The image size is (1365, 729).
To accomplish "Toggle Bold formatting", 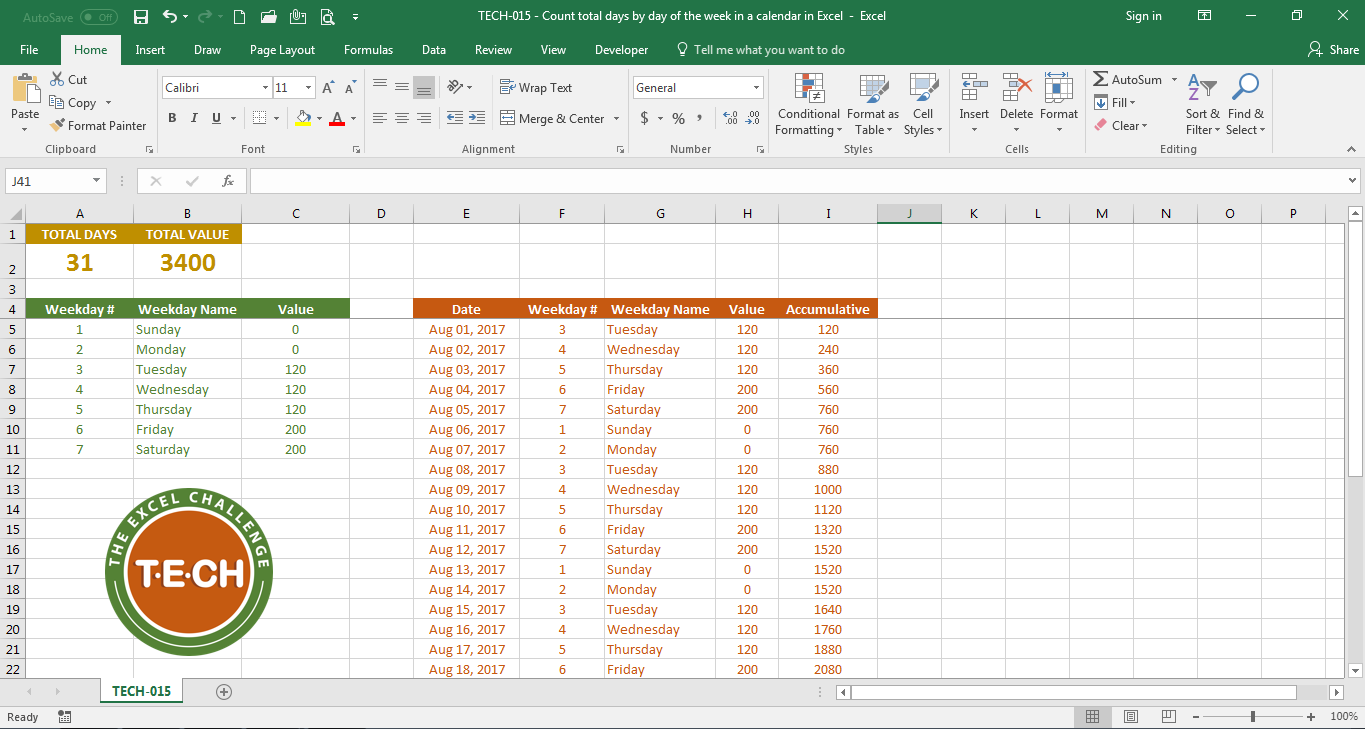I will 172,118.
